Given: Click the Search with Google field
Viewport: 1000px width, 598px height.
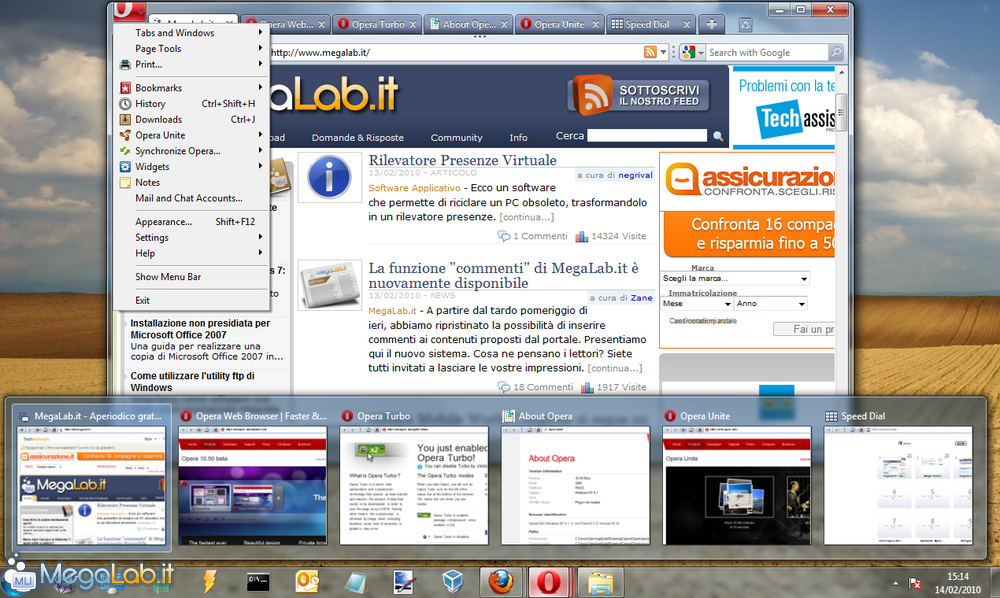Looking at the screenshot, I should pos(767,52).
